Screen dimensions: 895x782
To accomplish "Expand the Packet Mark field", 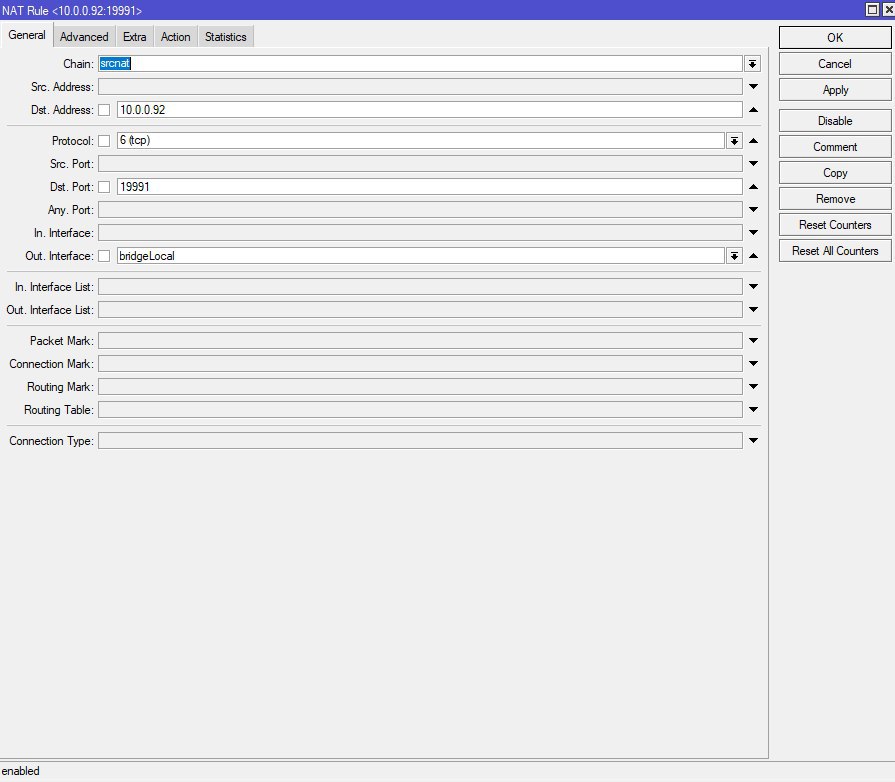I will pyautogui.click(x=753, y=340).
